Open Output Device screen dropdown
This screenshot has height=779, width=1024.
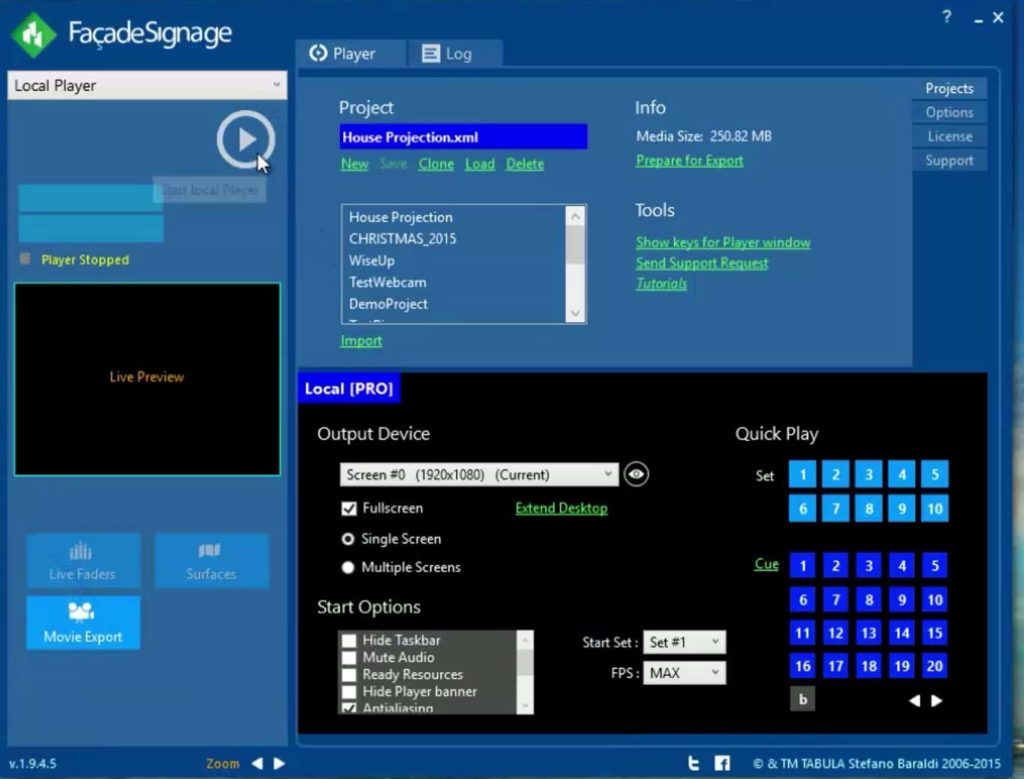479,474
